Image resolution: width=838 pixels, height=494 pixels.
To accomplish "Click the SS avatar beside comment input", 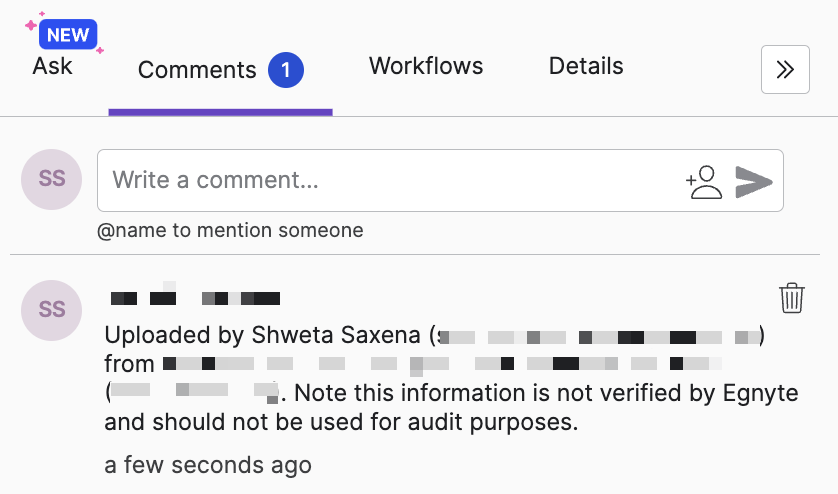I will click(x=51, y=179).
